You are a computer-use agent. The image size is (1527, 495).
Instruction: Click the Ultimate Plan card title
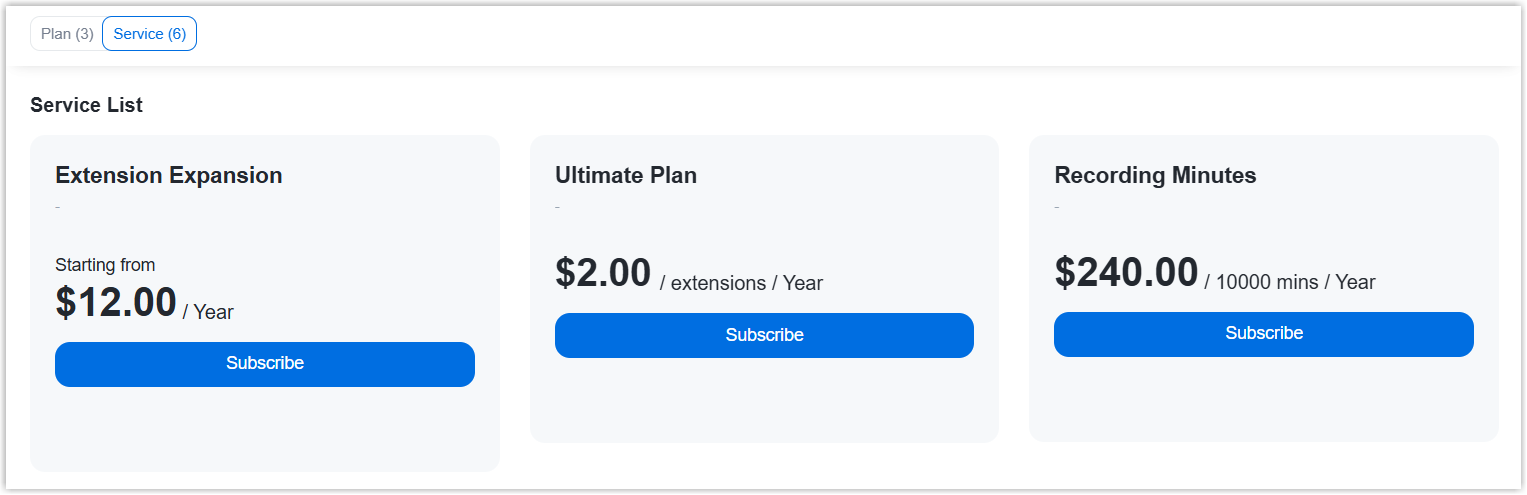pyautogui.click(x=626, y=176)
